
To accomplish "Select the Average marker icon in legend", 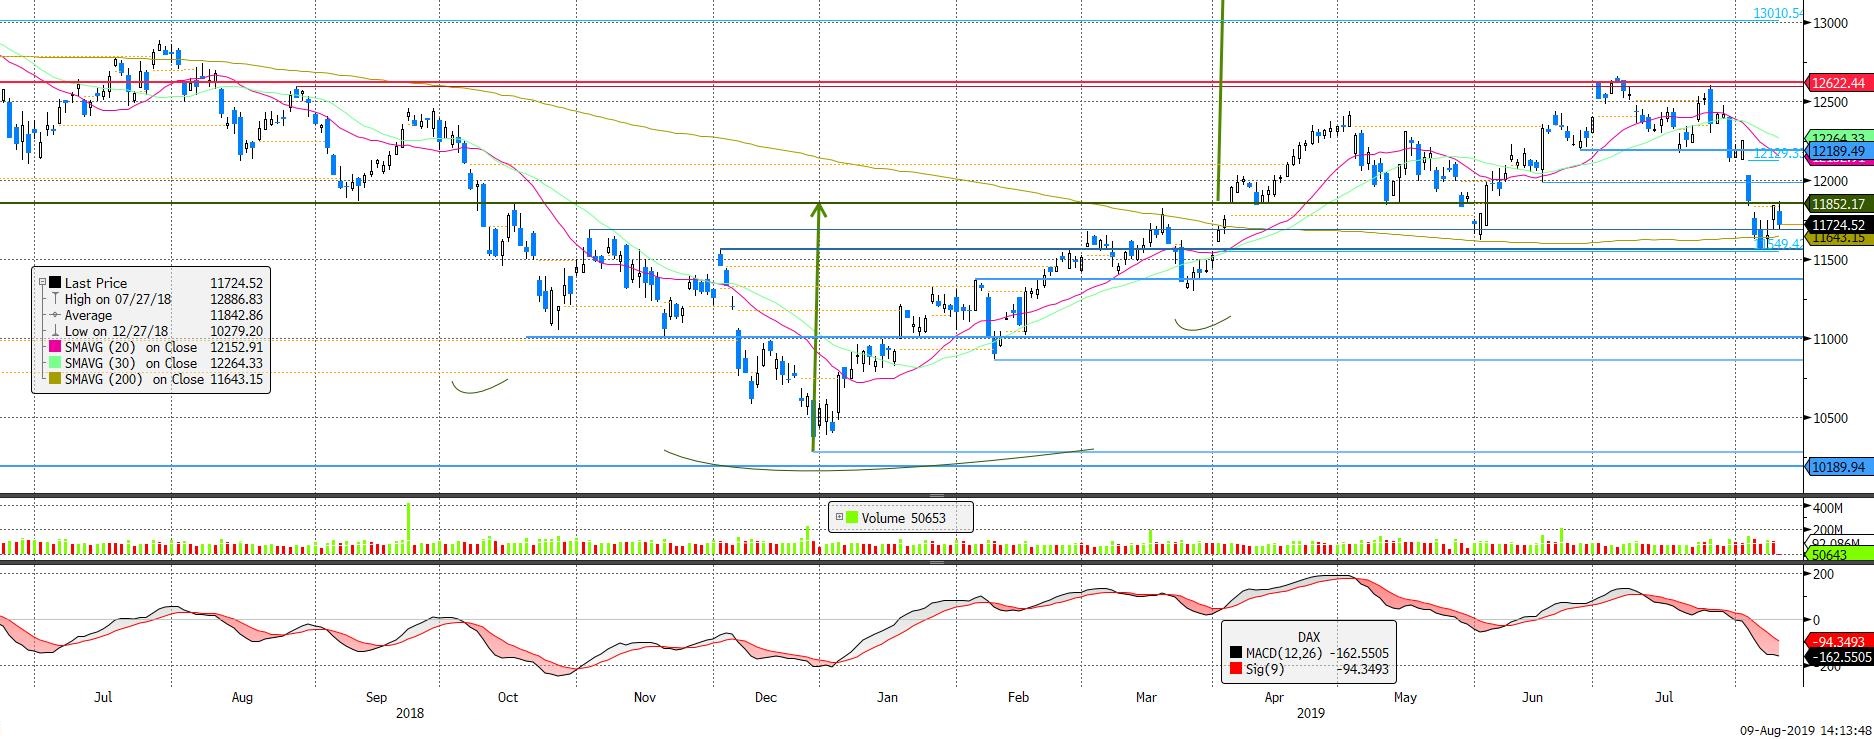I will tap(55, 315).
